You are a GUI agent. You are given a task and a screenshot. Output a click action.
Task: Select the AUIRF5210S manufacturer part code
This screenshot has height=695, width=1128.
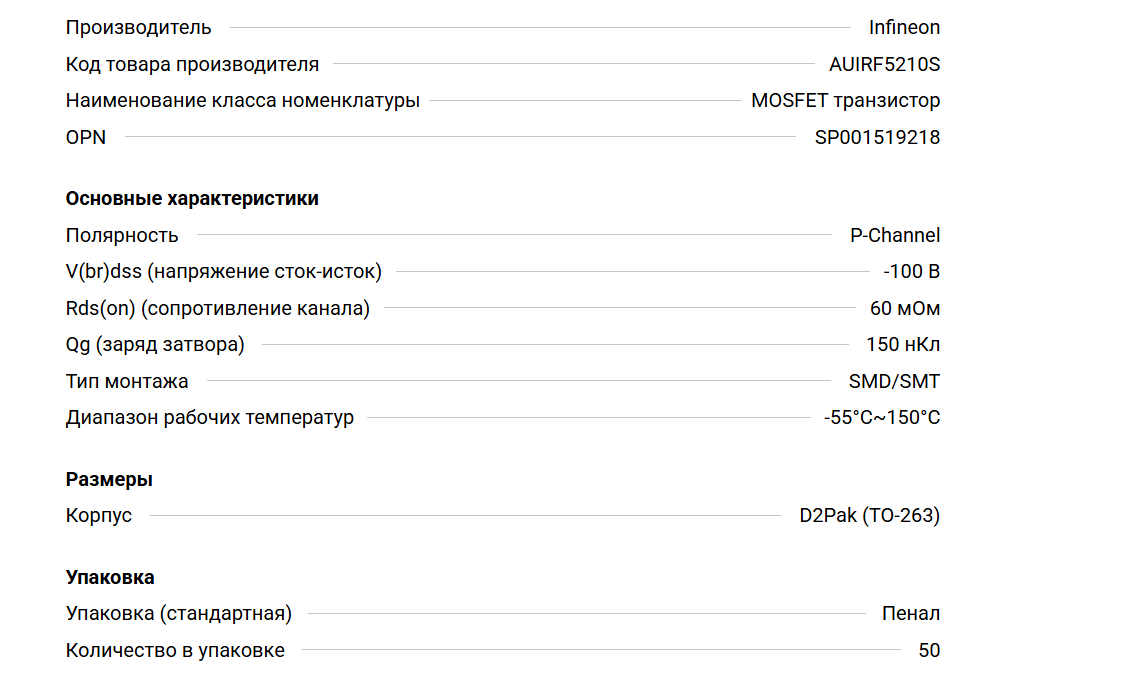(x=884, y=65)
